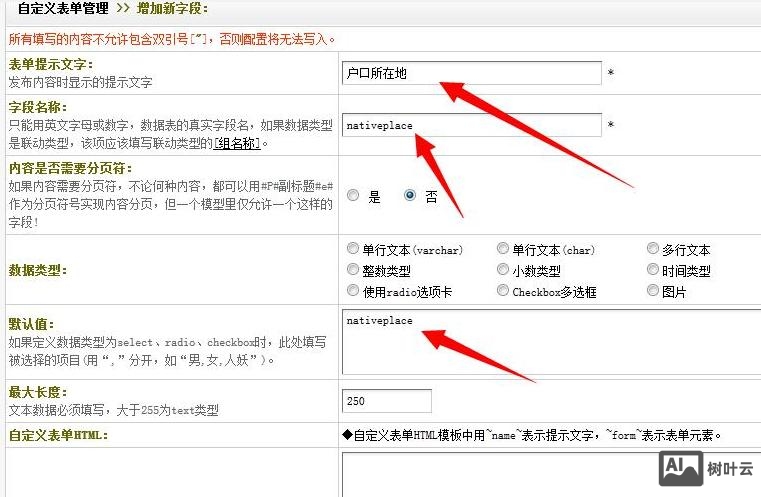Click the 自定义表单HTML textarea
Viewport: 761px width, 497px height.
pyautogui.click(x=551, y=475)
